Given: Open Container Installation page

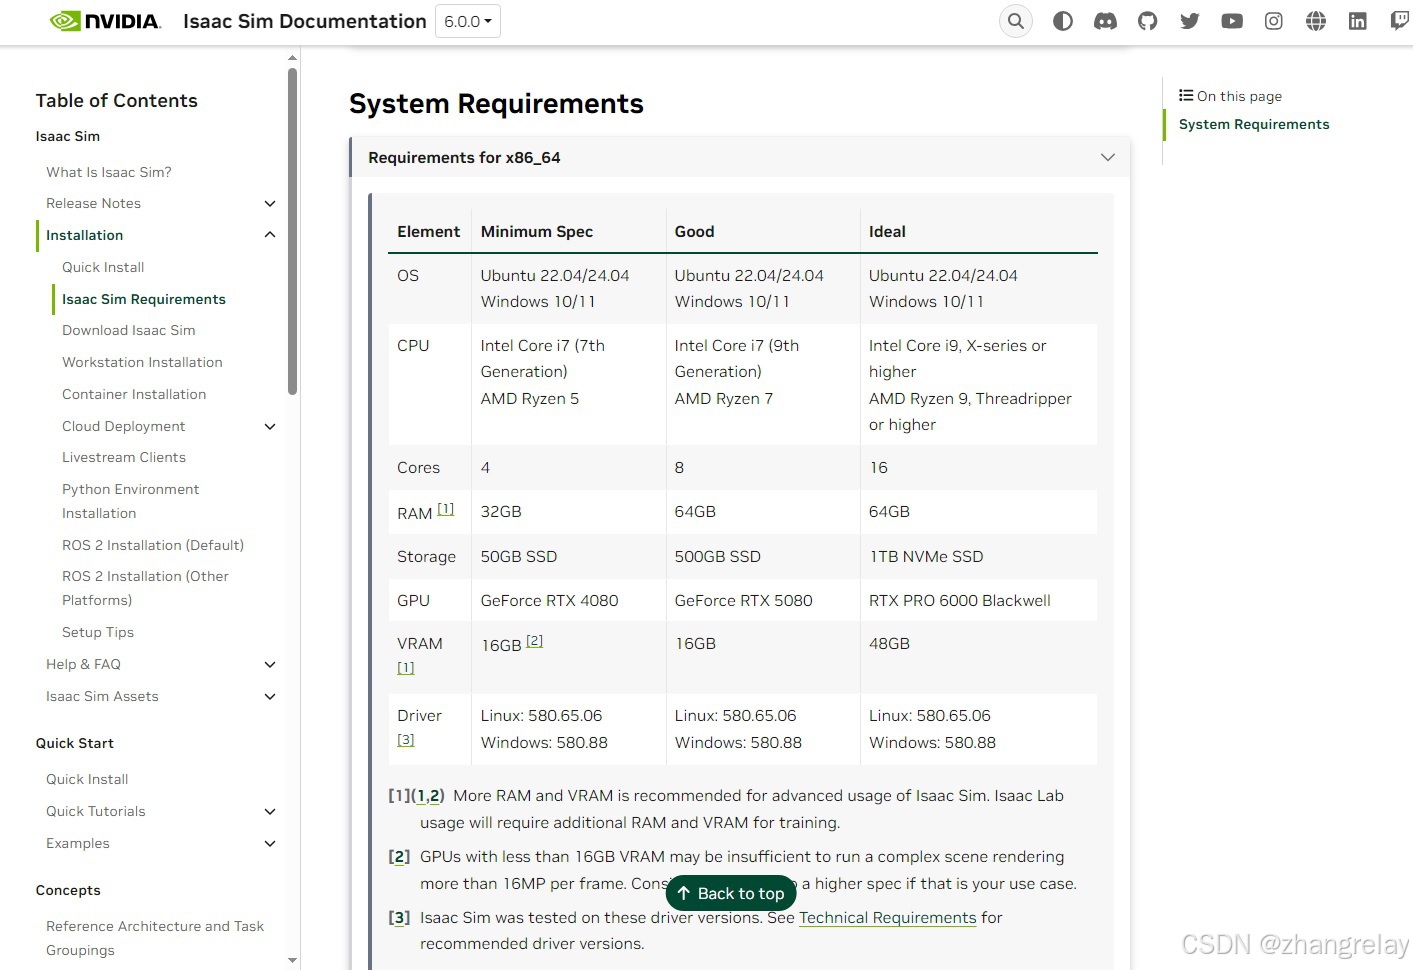Looking at the screenshot, I should pos(134,394).
